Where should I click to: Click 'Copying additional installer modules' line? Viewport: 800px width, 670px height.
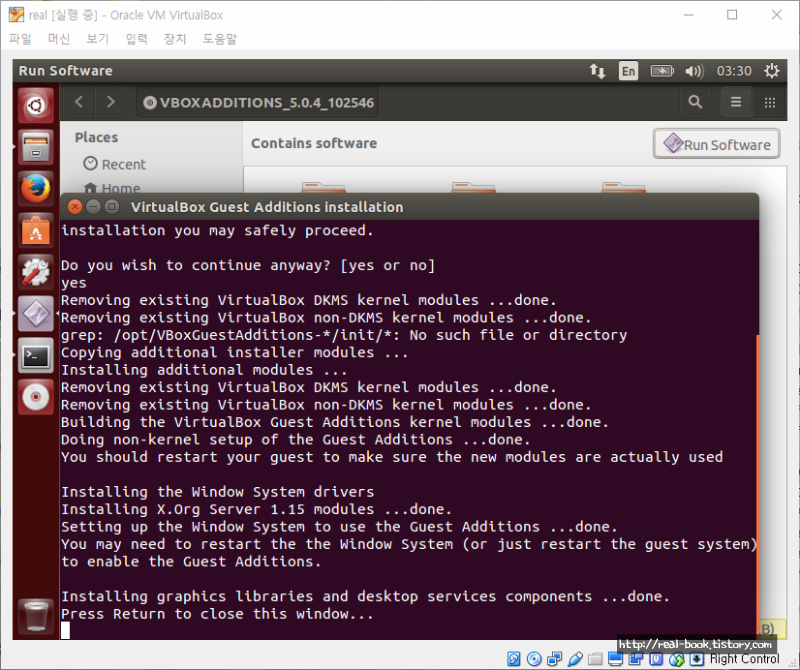[235, 353]
